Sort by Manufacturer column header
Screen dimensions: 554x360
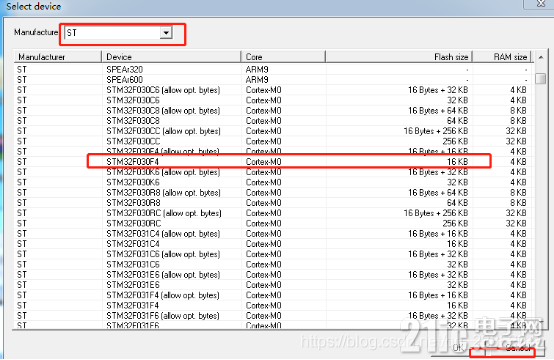pos(58,57)
